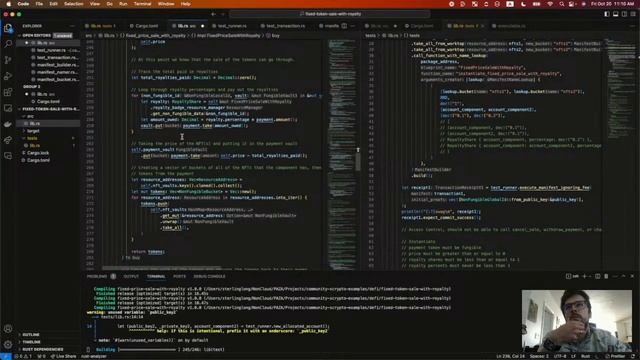Maximize the terminal panel with caret
Image resolution: width=640 pixels, height=360 pixels.
point(623,276)
